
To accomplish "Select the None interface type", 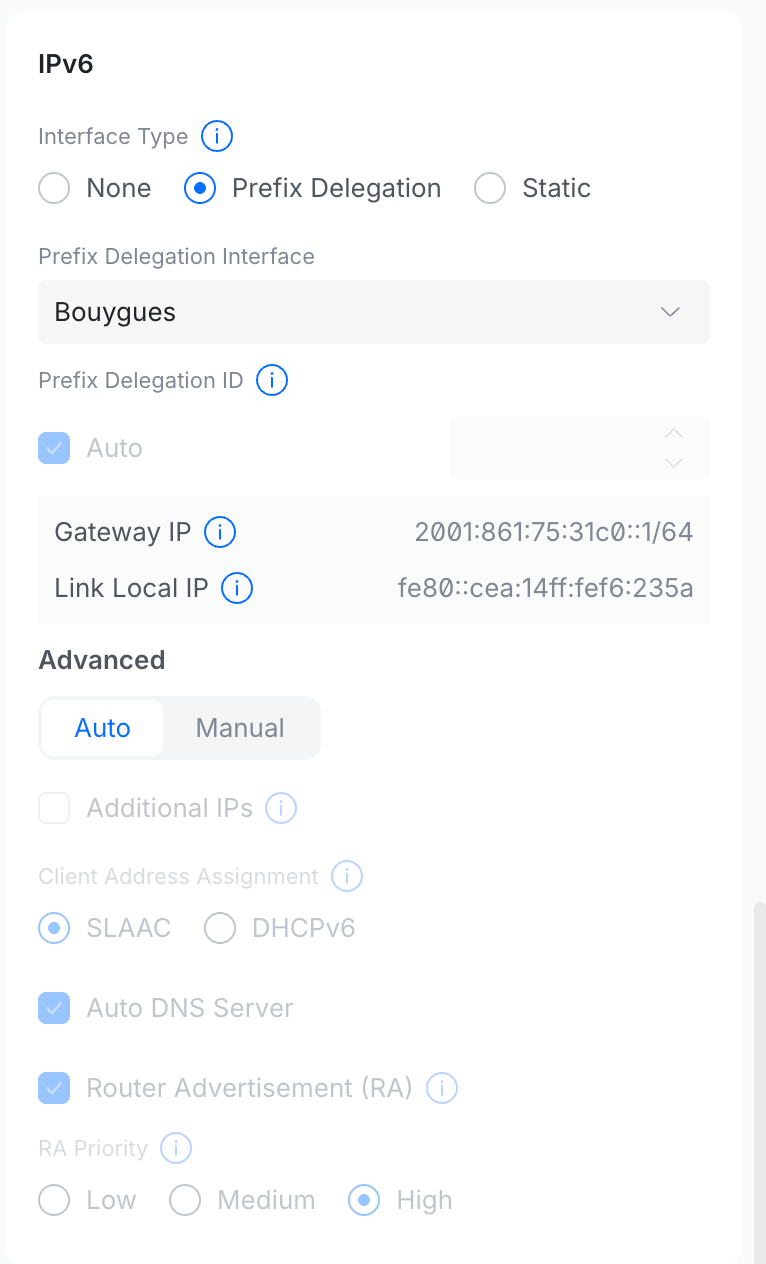I will (x=54, y=188).
